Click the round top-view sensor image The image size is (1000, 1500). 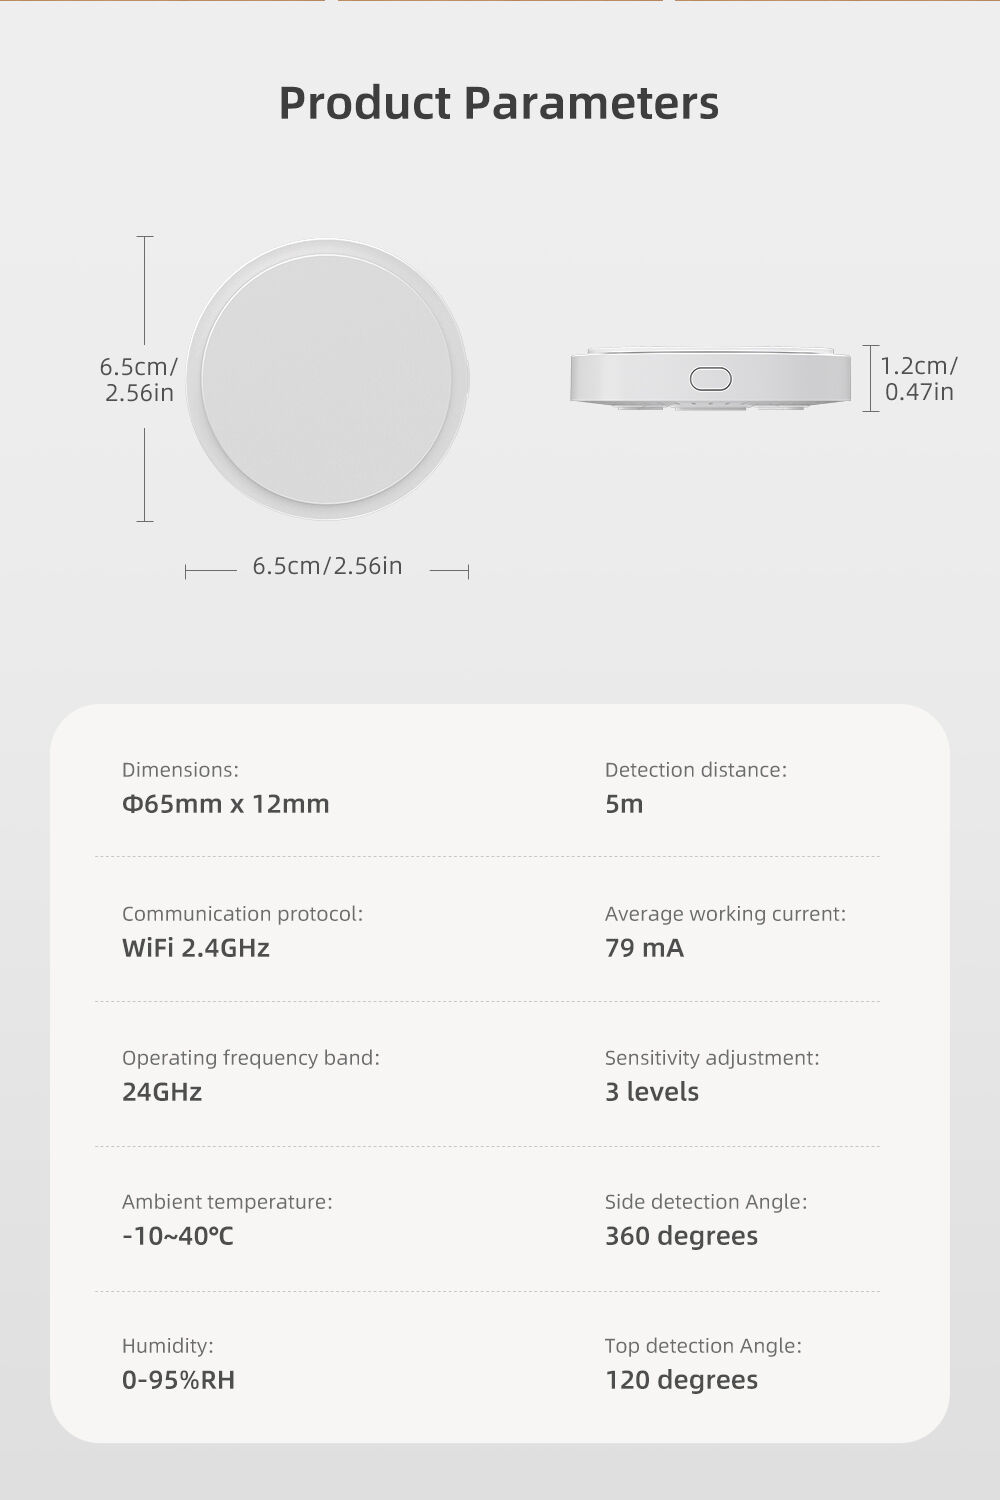[x=327, y=379]
